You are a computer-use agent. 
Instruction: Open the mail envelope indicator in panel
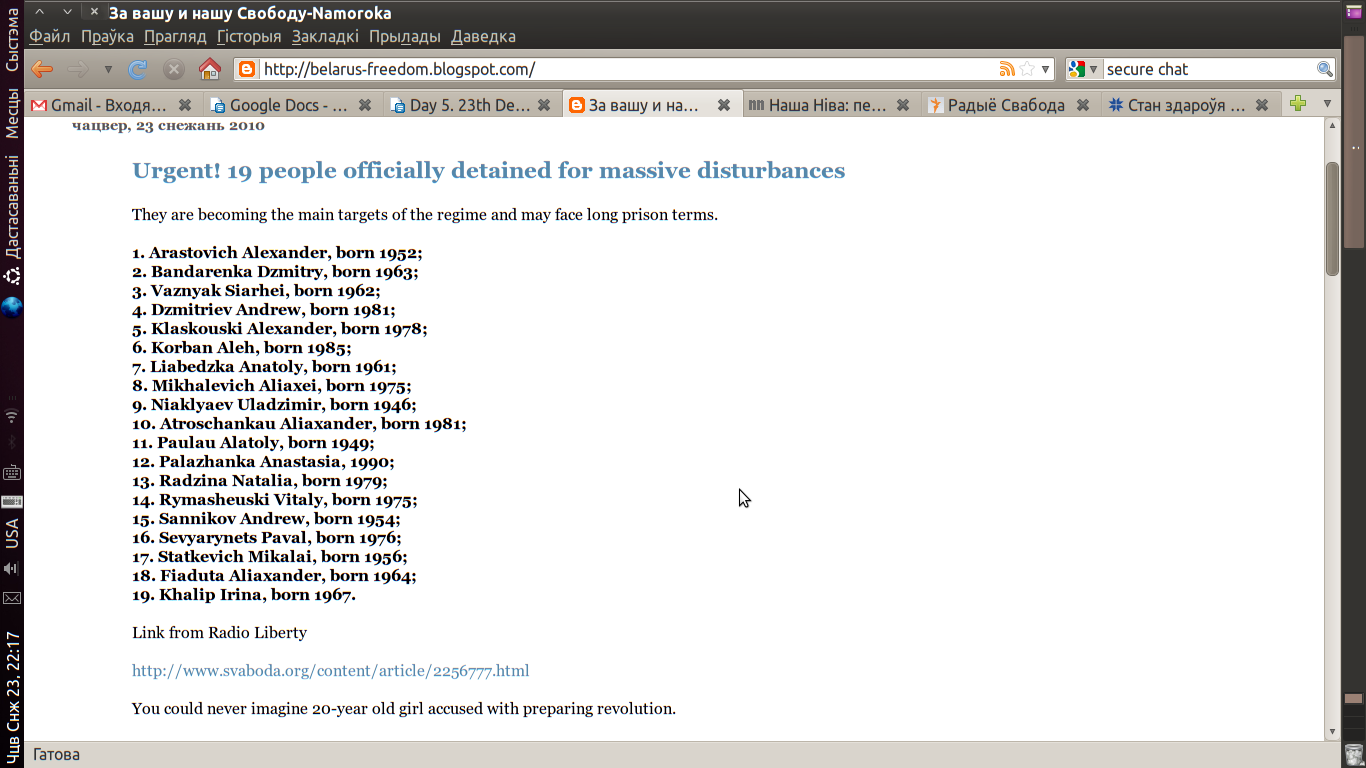click(x=12, y=598)
